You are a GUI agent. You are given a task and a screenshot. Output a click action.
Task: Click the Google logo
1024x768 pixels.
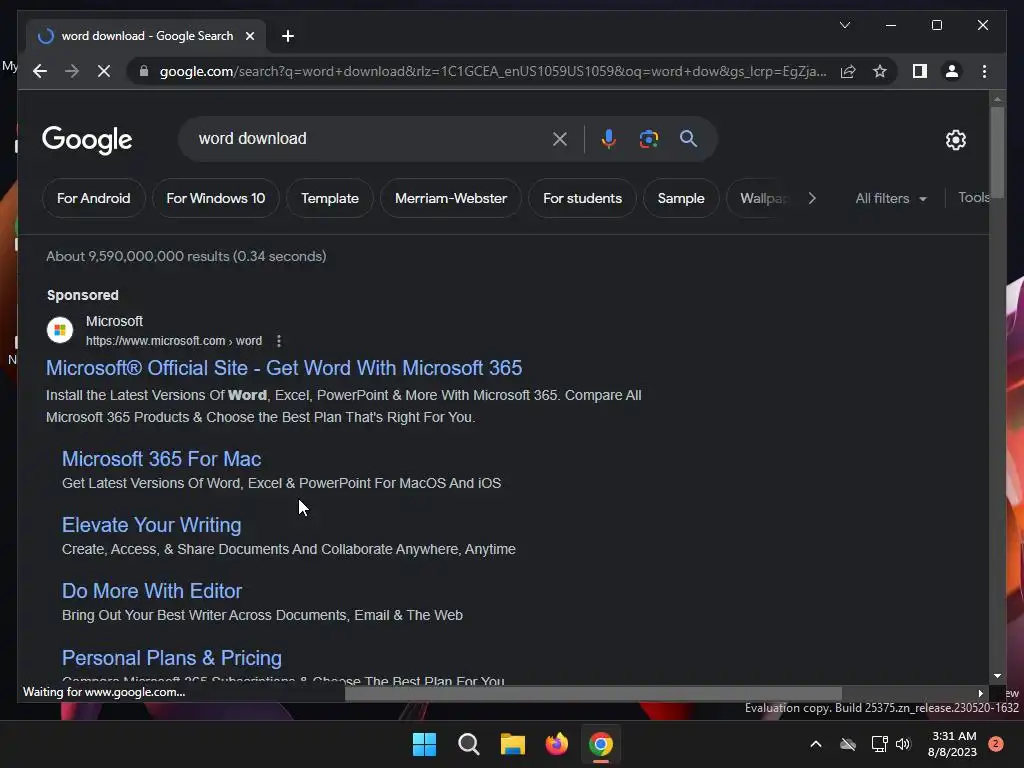(x=87, y=140)
